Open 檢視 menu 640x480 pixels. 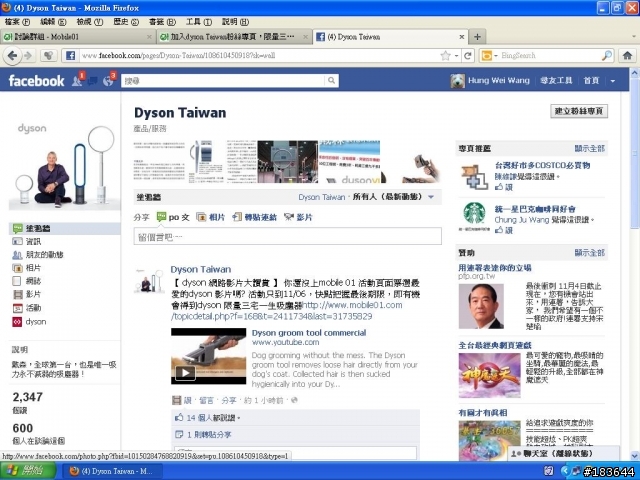(90, 22)
